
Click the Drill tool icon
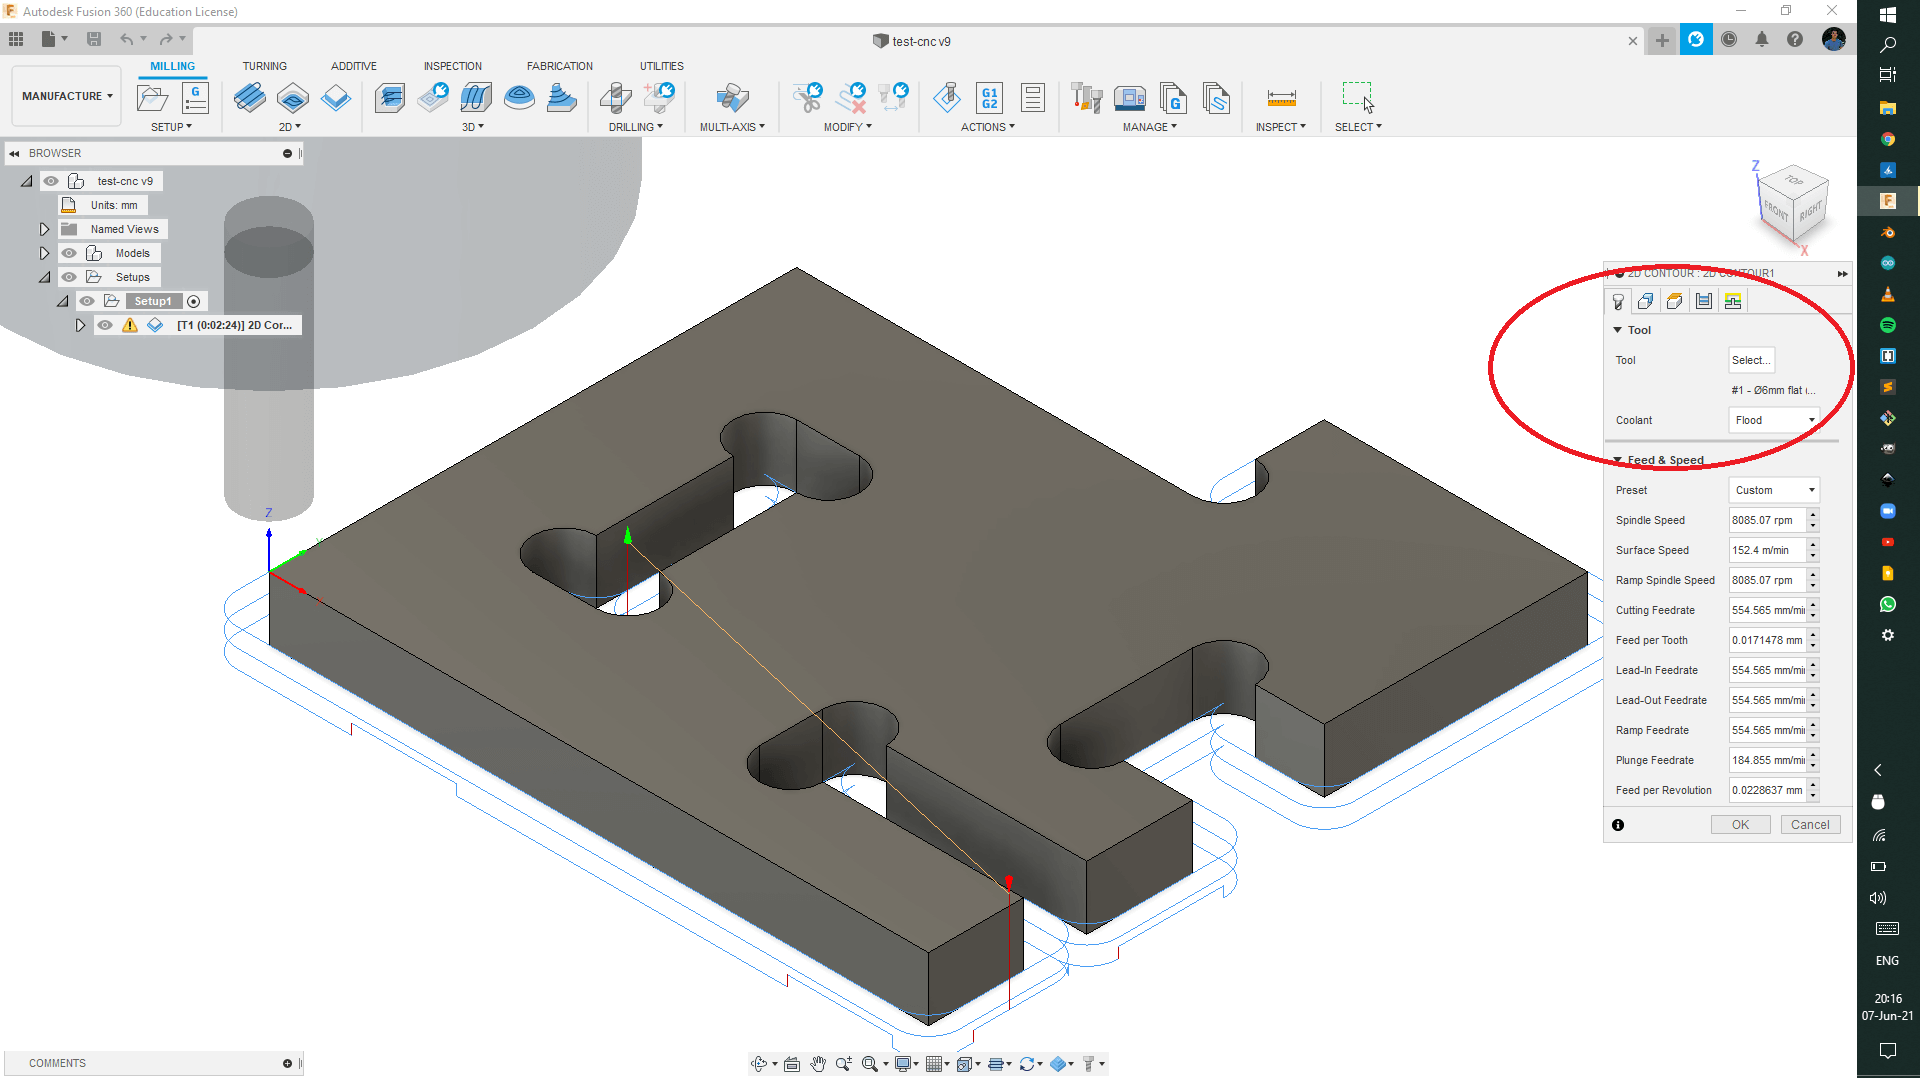pos(616,98)
